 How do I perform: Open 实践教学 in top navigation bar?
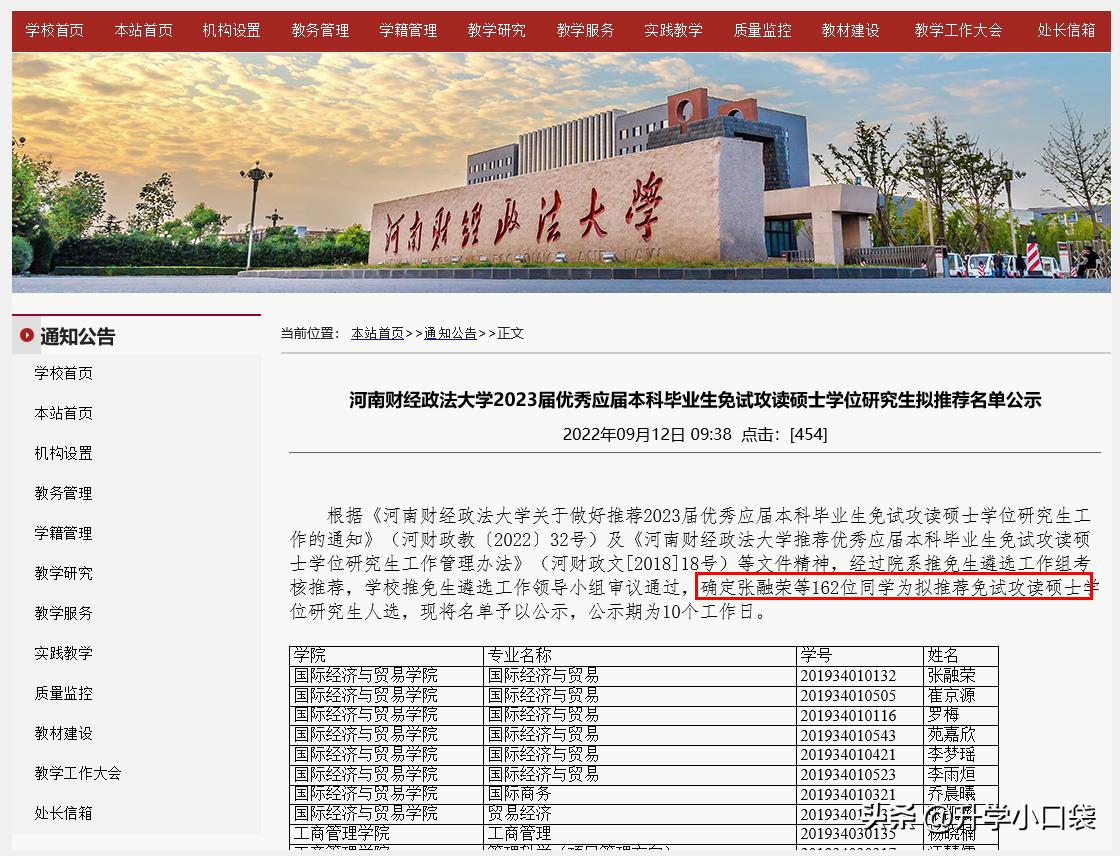pos(673,31)
